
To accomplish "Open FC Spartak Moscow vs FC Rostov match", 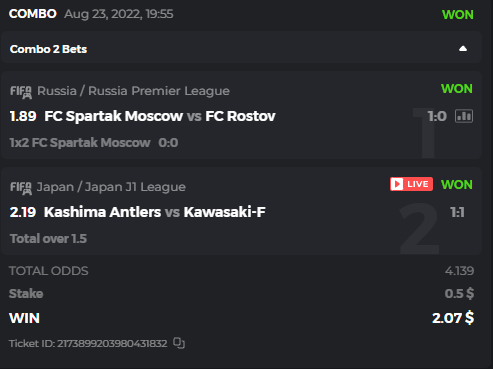I will pos(160,116).
